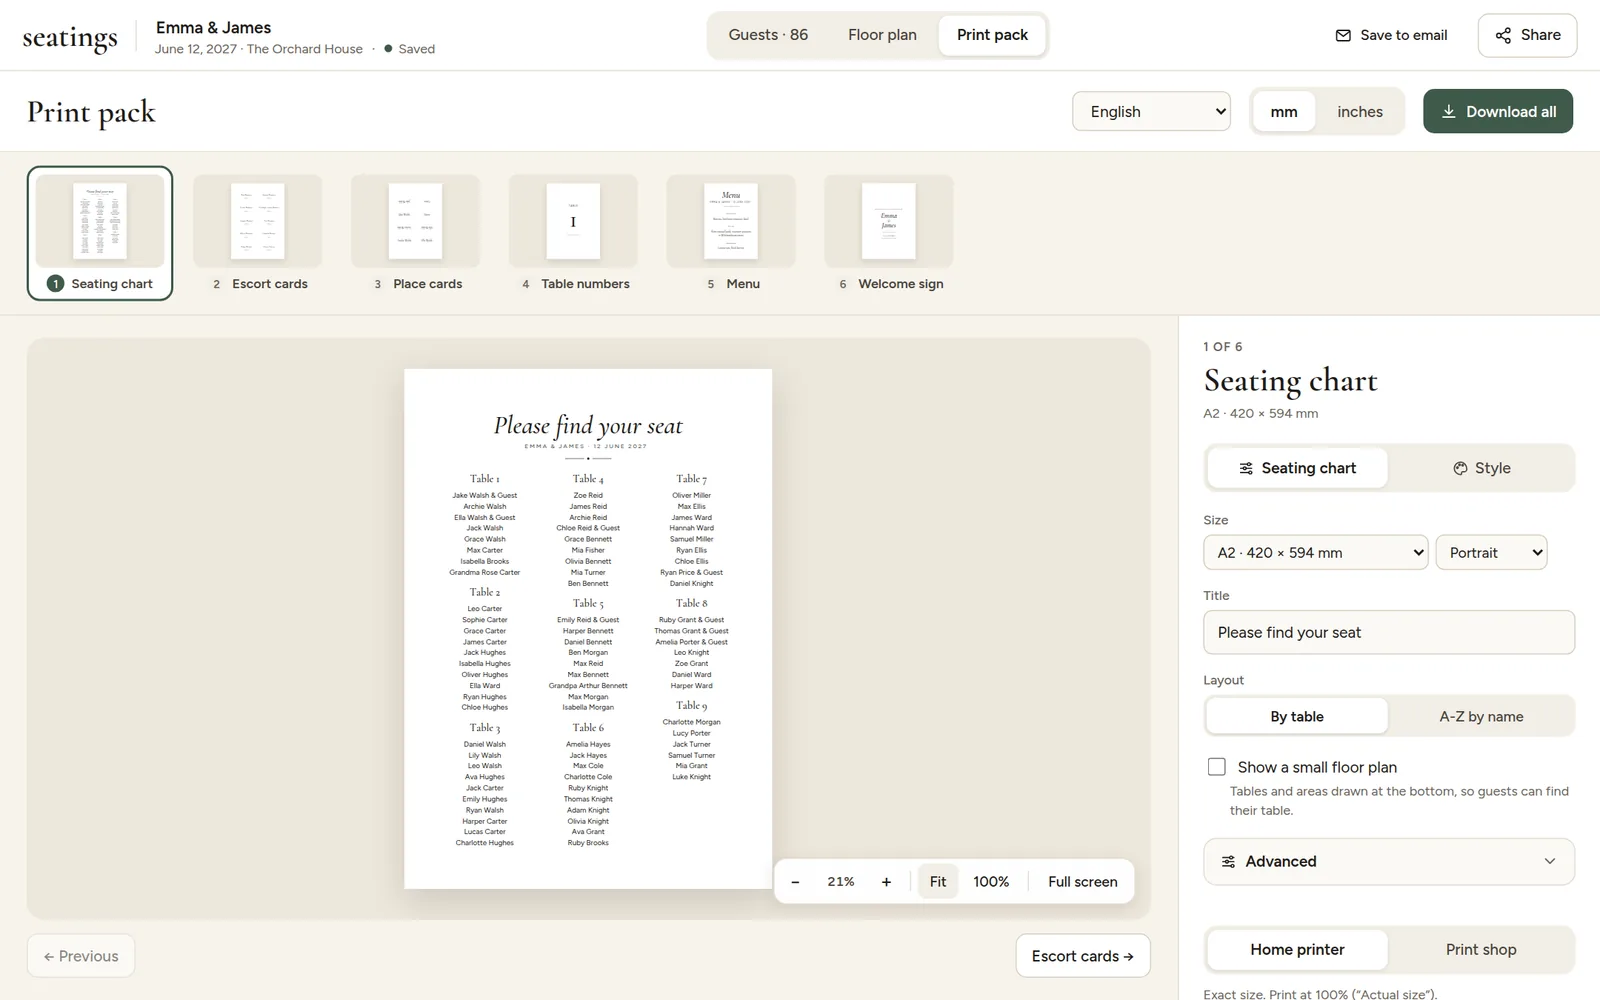Choose Home printer option

[x=1297, y=949]
